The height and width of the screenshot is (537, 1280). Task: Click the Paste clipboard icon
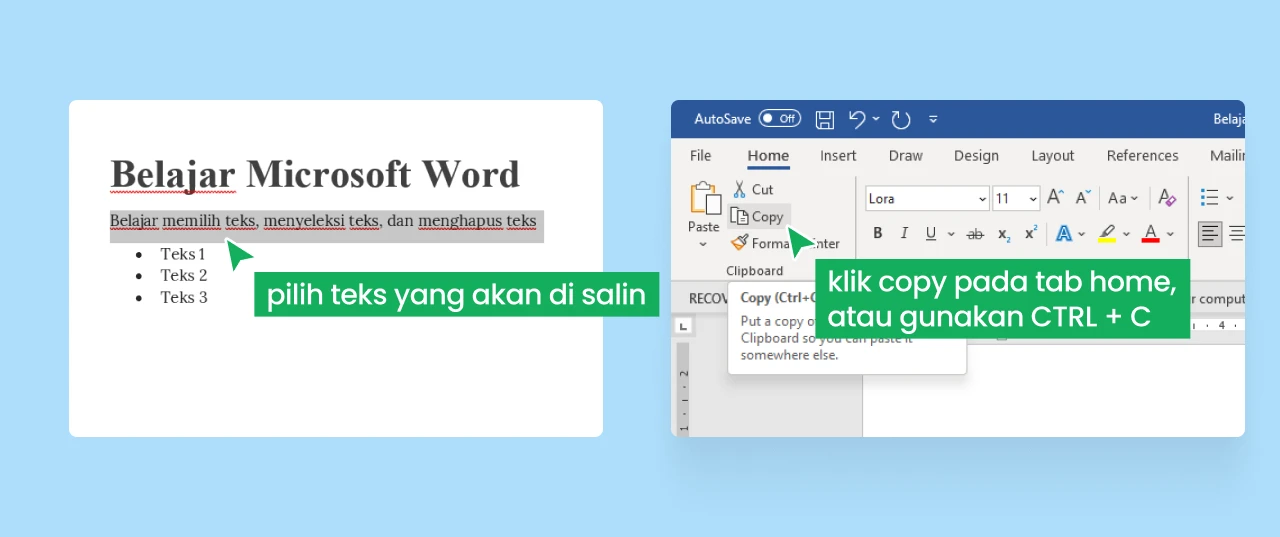coord(705,198)
